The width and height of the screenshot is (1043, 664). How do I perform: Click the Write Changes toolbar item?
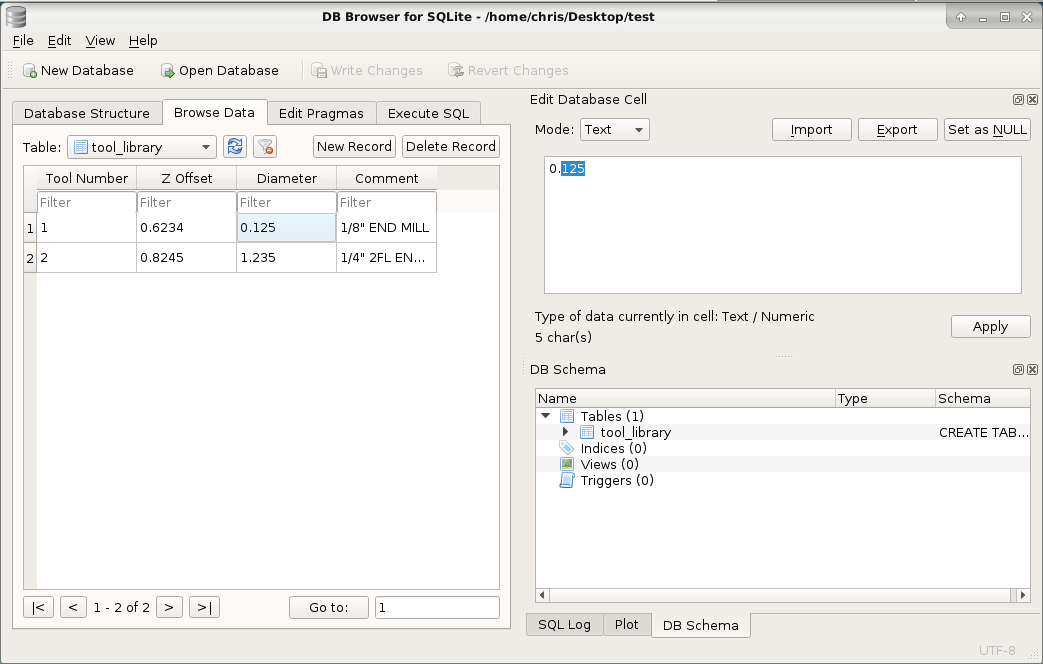pyautogui.click(x=367, y=71)
